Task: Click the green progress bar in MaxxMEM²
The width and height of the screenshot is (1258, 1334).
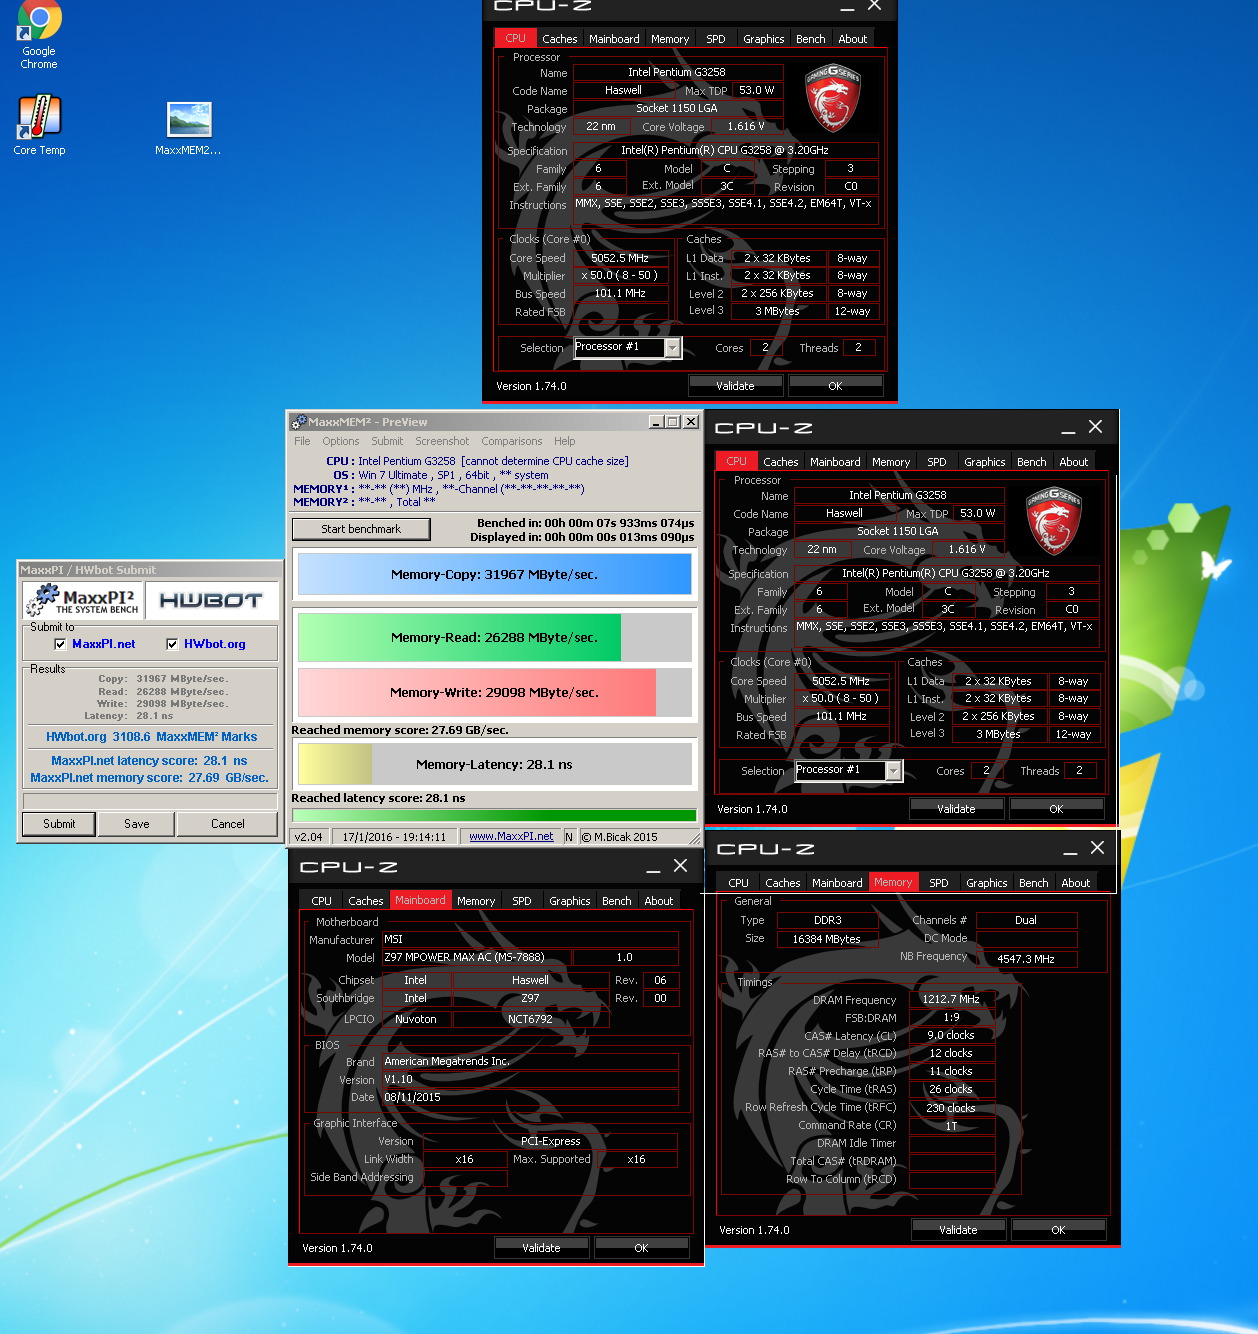Action: point(494,815)
